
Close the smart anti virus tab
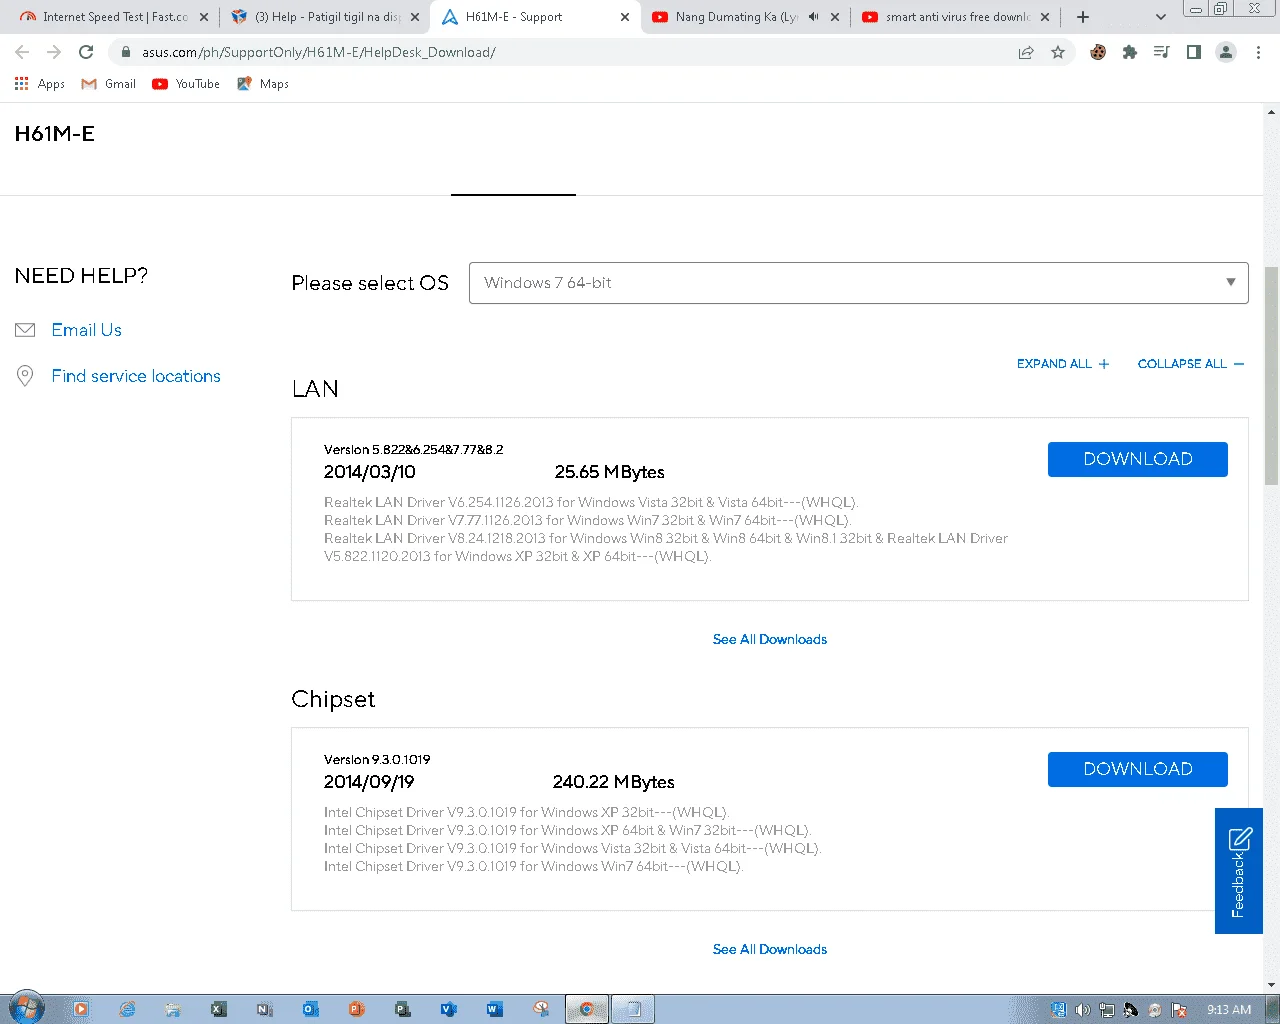(1045, 17)
